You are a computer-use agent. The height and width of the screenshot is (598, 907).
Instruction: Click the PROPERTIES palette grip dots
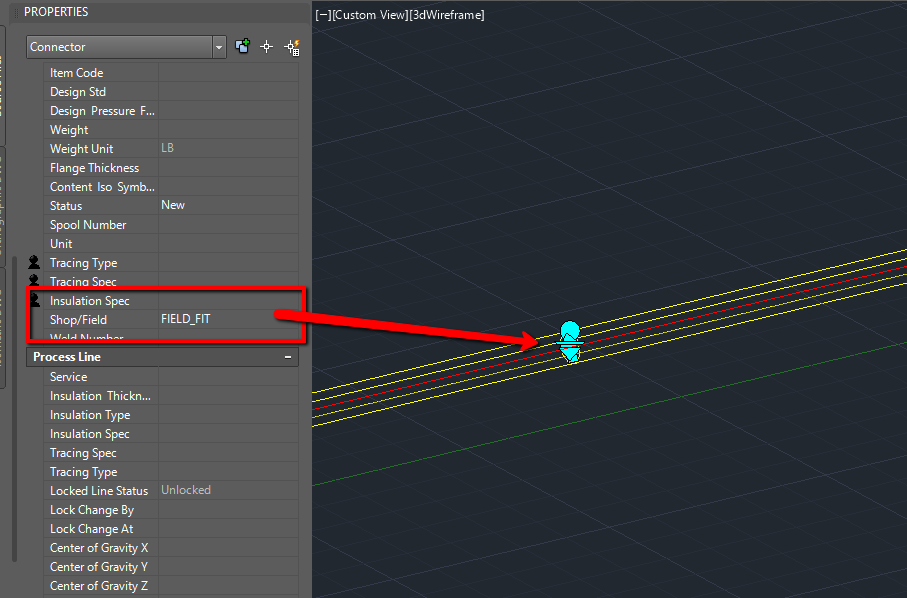pyautogui.click(x=16, y=12)
